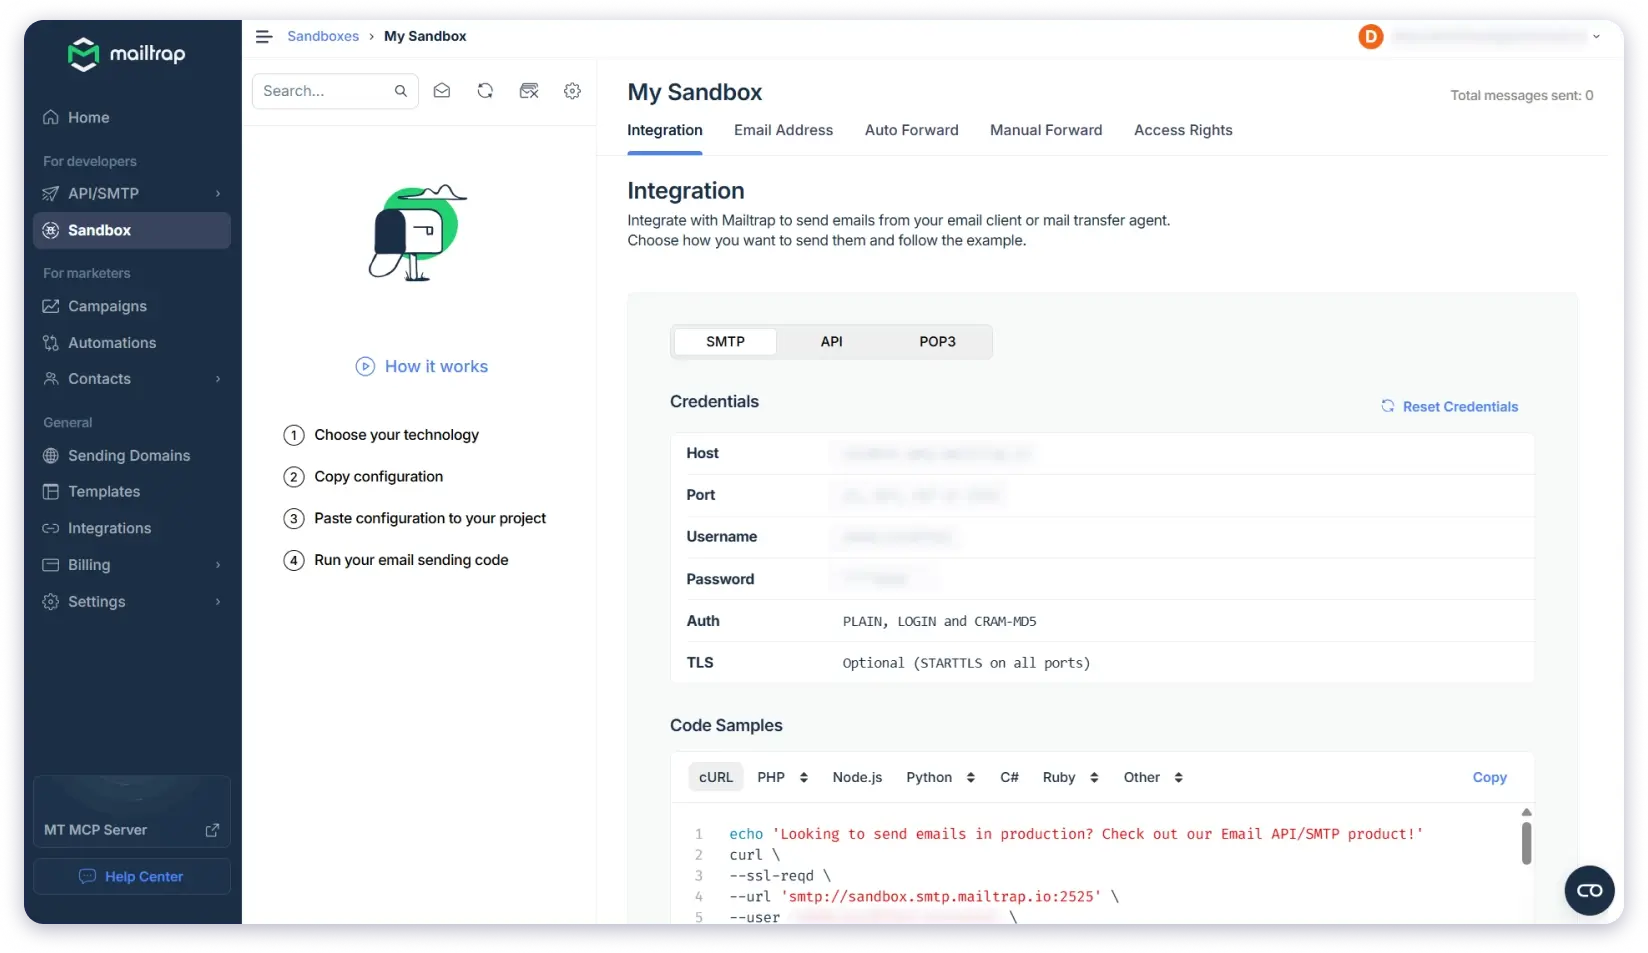Expand the Billing submenu chevron
Screen dimensions: 1648x953
(x=218, y=565)
